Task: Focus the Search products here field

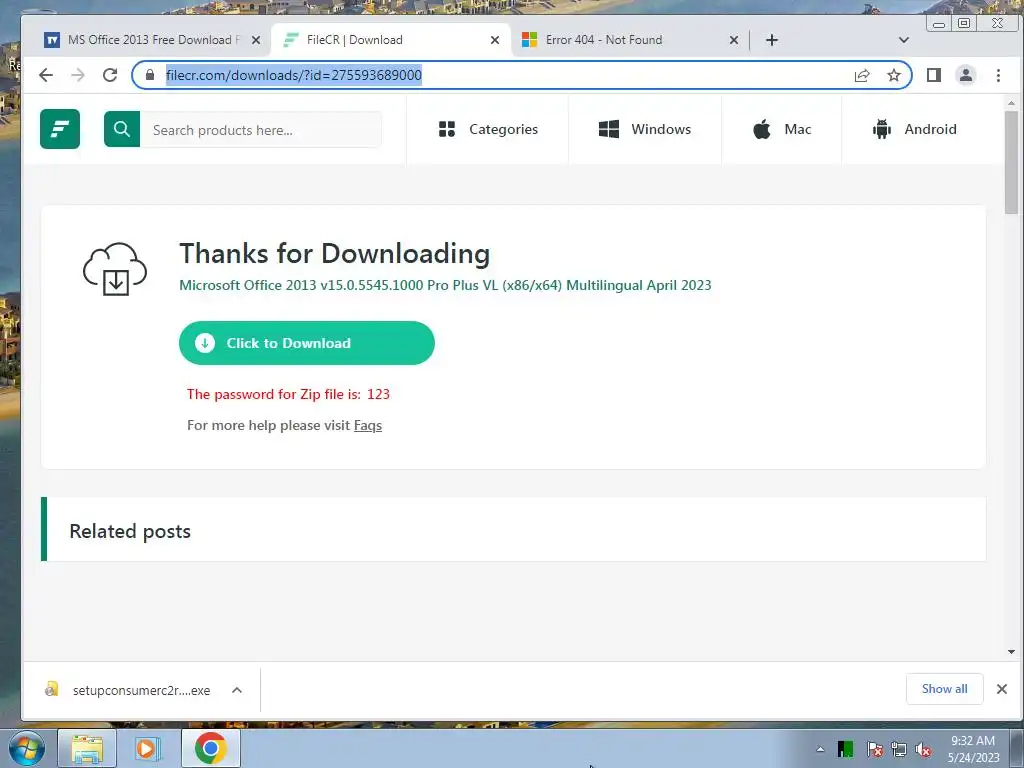Action: (261, 130)
